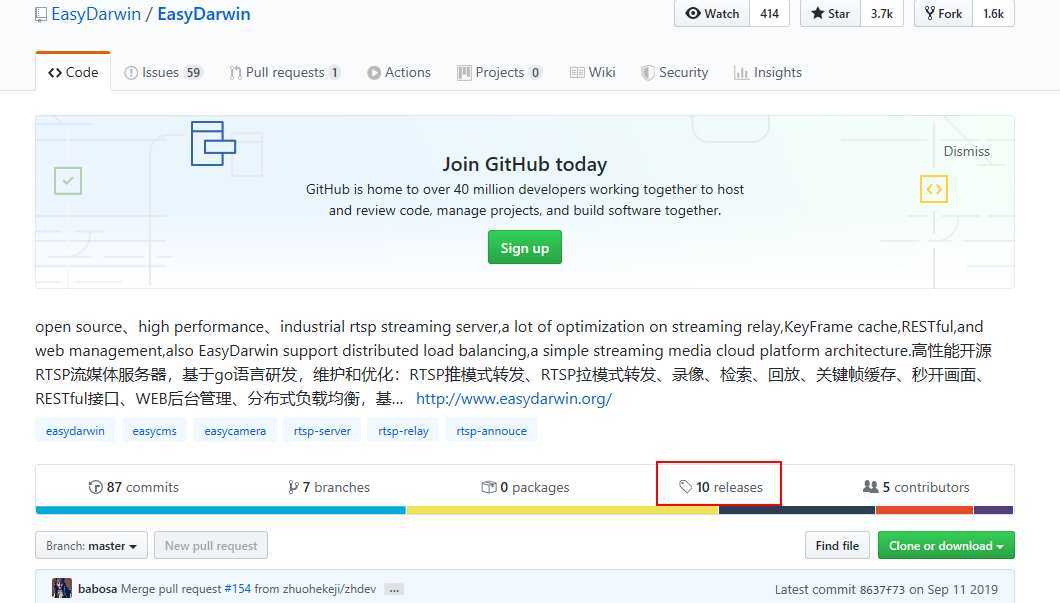Screen dimensions: 1060x603
Task: Click the 59 issues counter badge
Action: [x=193, y=73]
